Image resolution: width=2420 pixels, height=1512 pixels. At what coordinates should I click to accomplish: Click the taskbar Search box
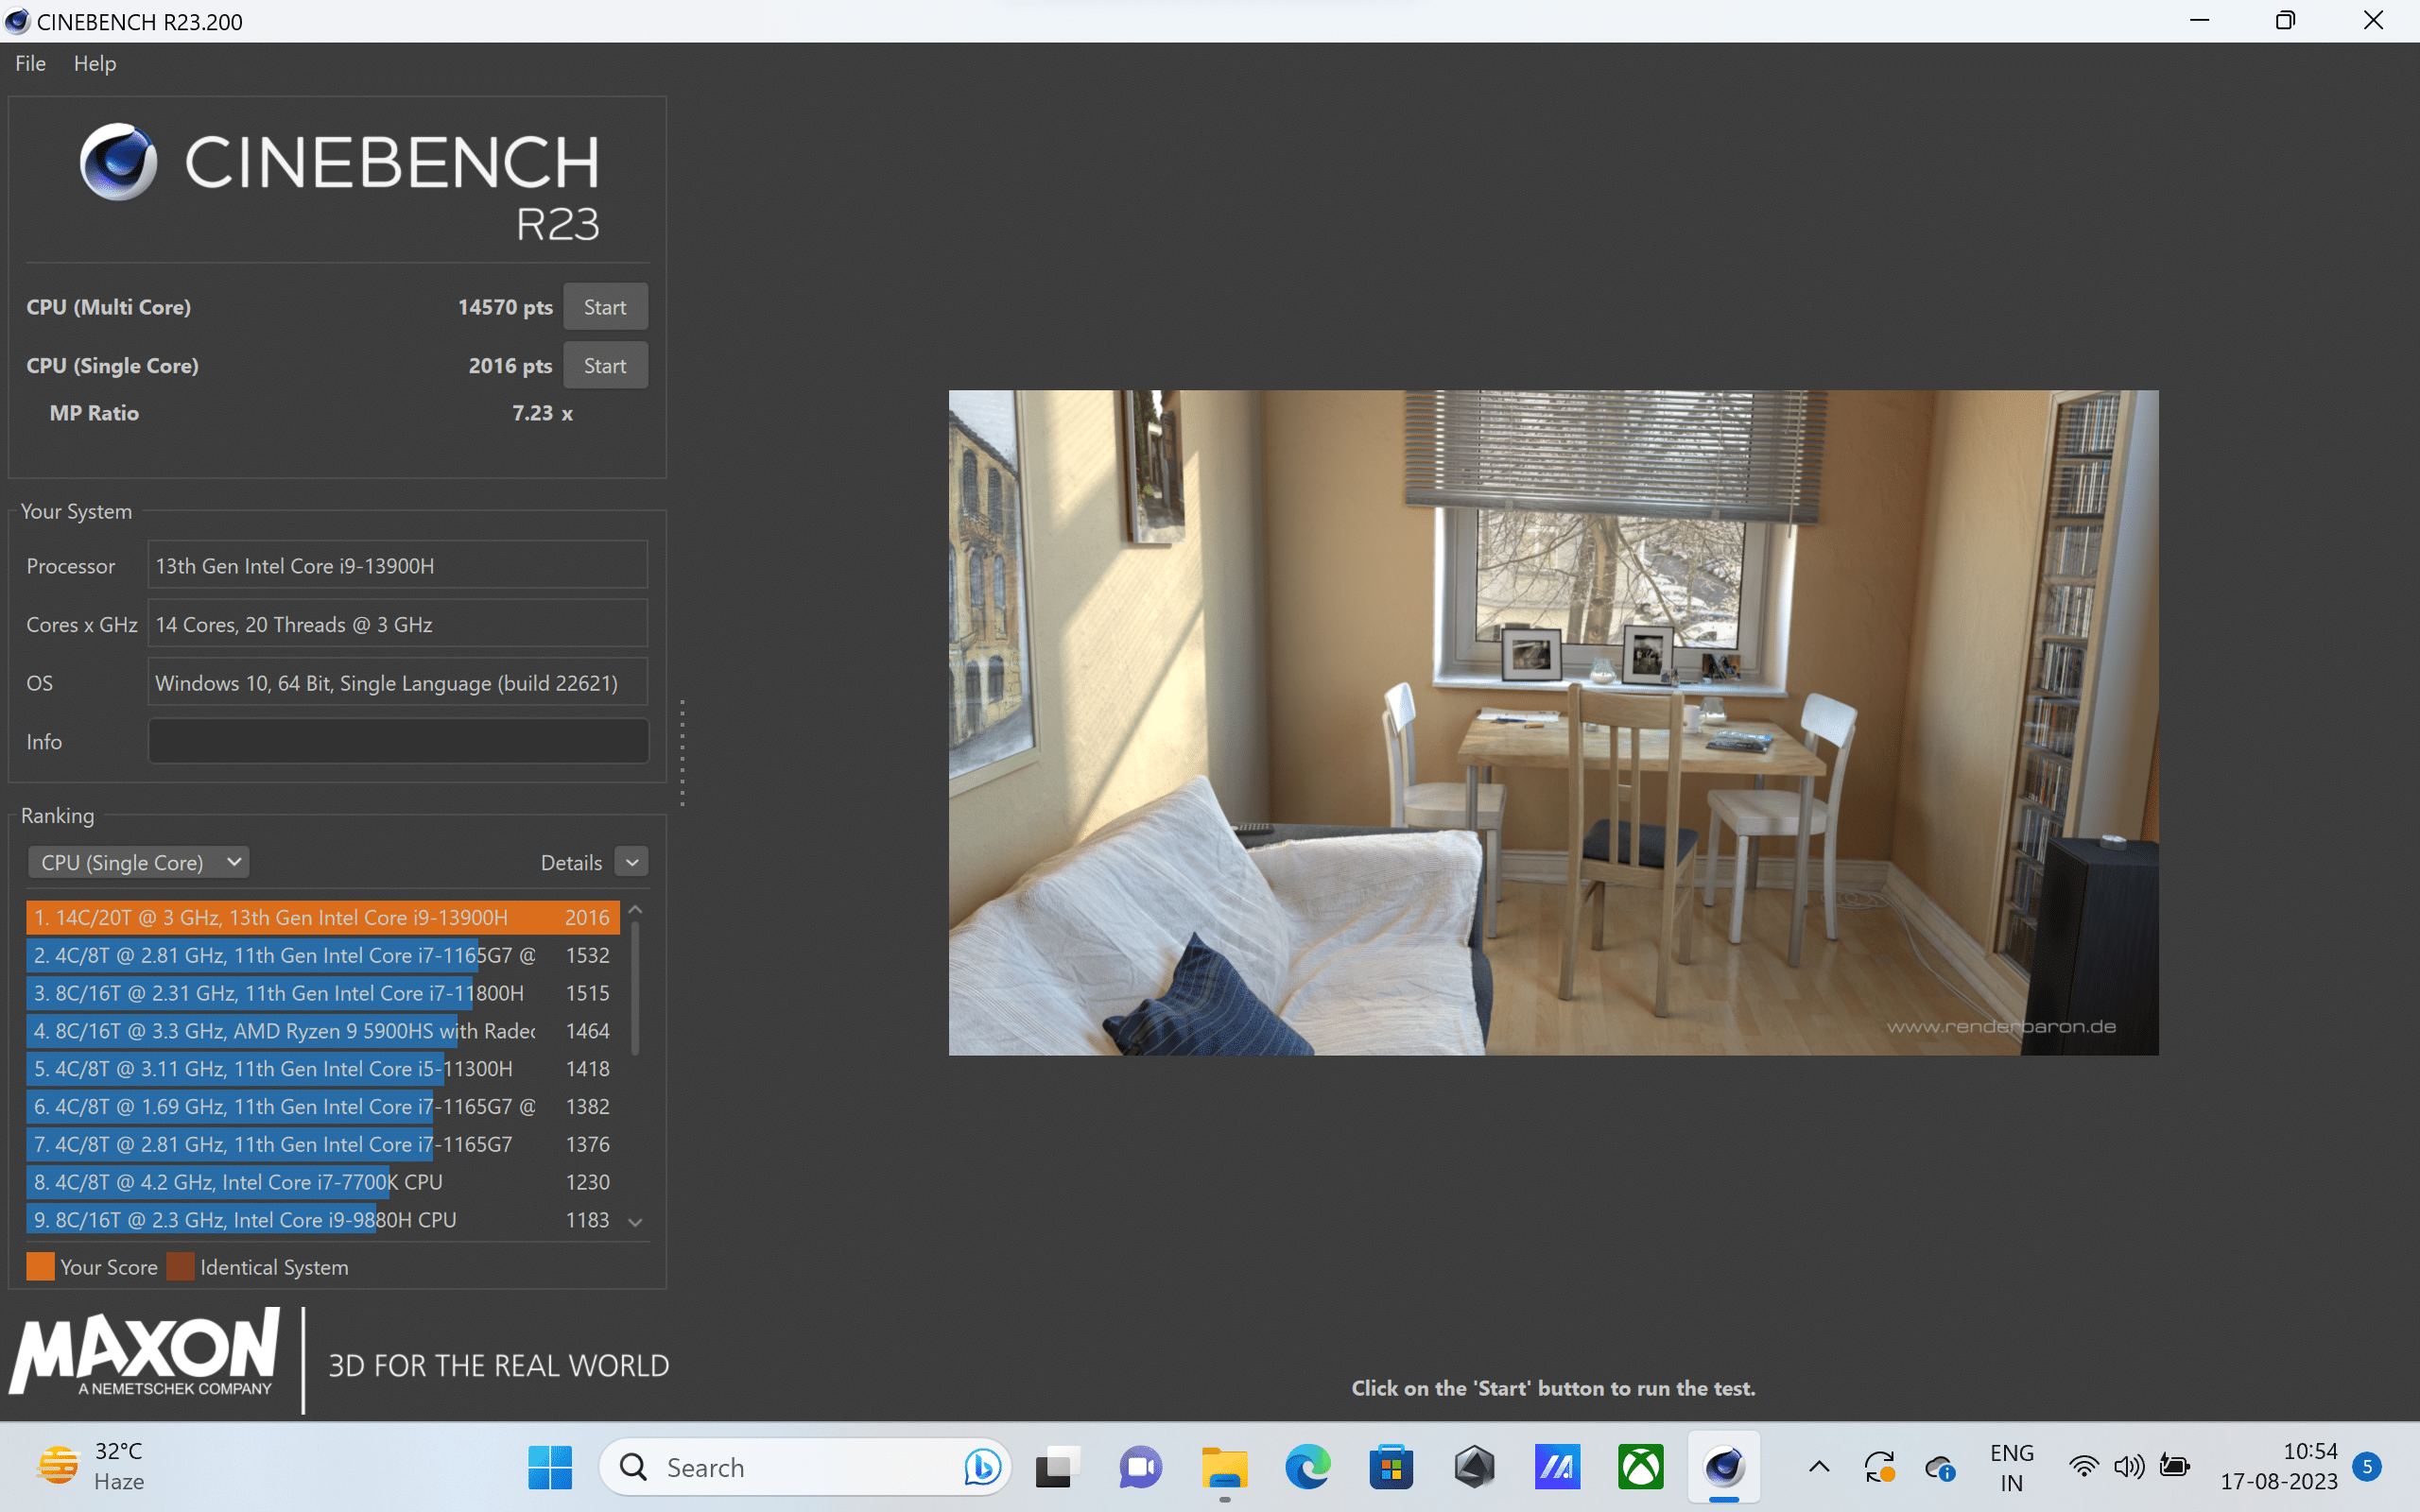(x=806, y=1467)
